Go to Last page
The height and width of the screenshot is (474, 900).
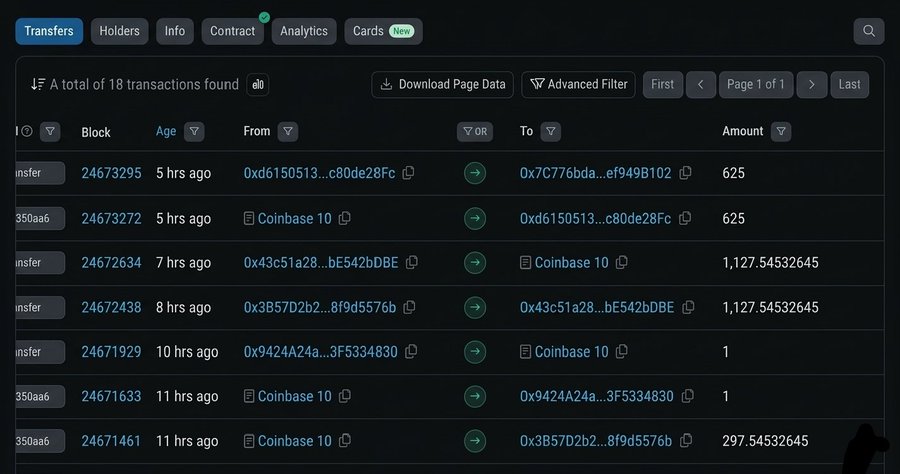point(849,84)
